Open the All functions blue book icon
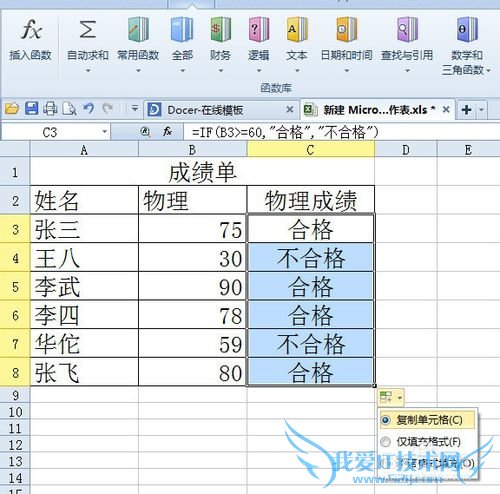500x494 pixels. 182,30
